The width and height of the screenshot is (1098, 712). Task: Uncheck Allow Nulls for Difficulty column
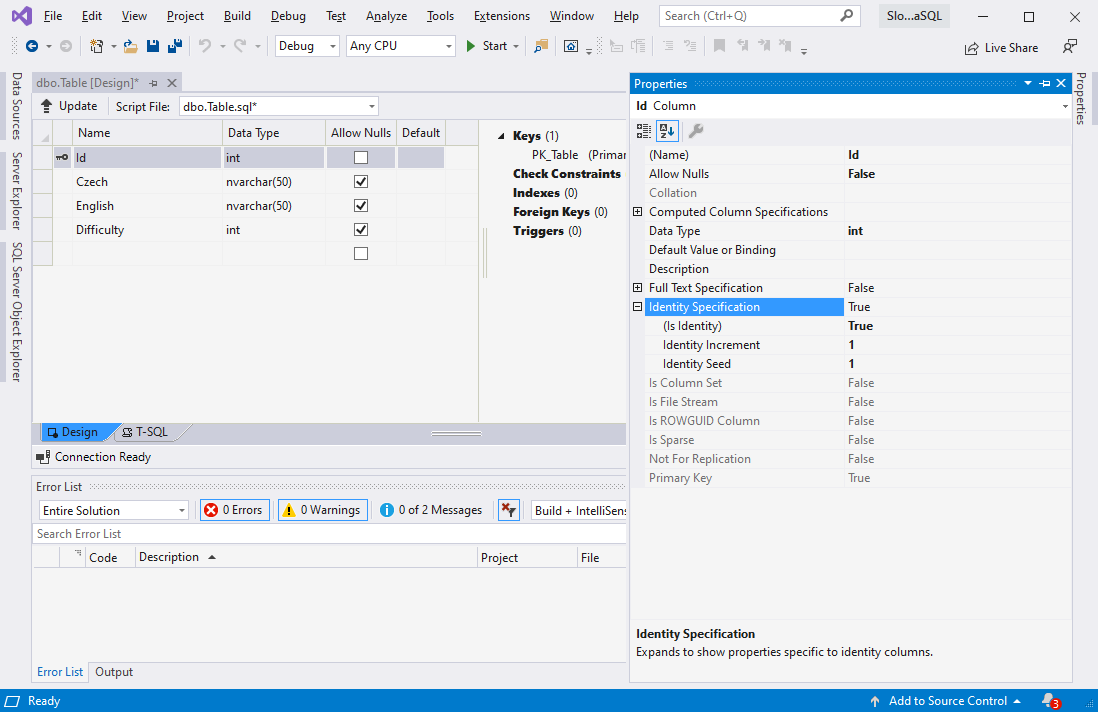(361, 230)
